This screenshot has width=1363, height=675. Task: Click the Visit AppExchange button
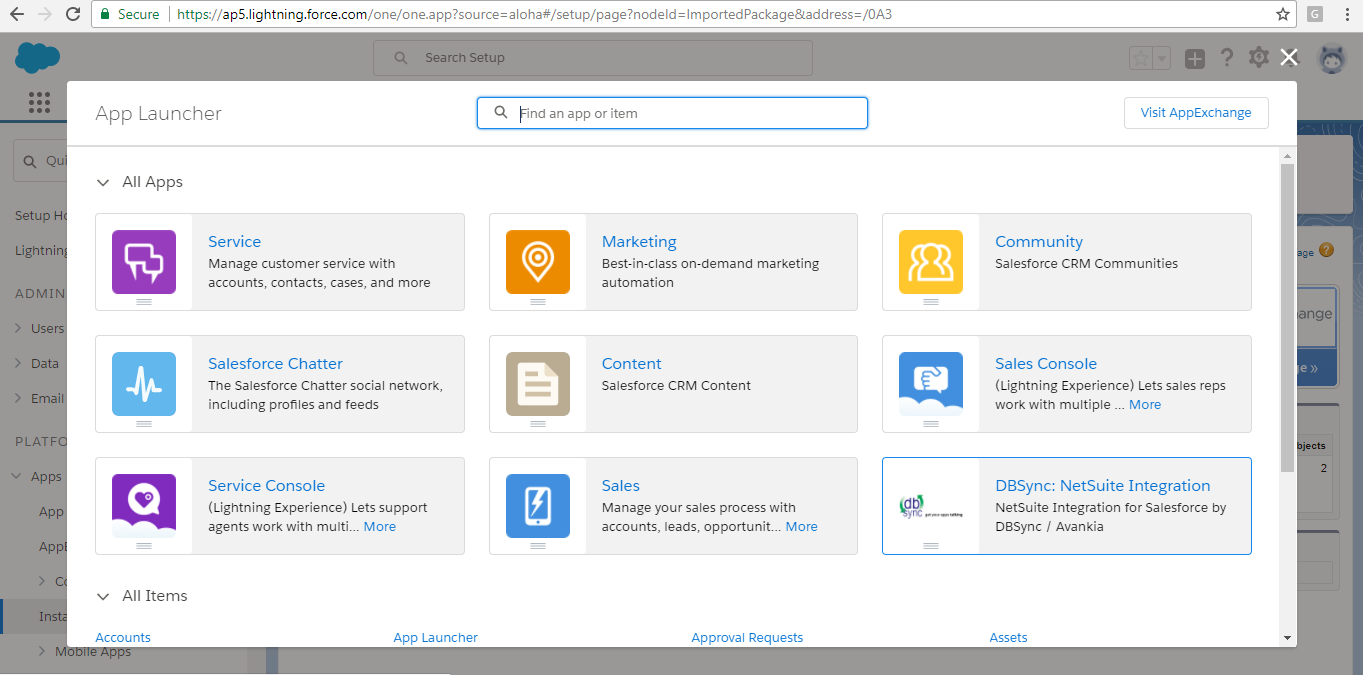point(1196,112)
